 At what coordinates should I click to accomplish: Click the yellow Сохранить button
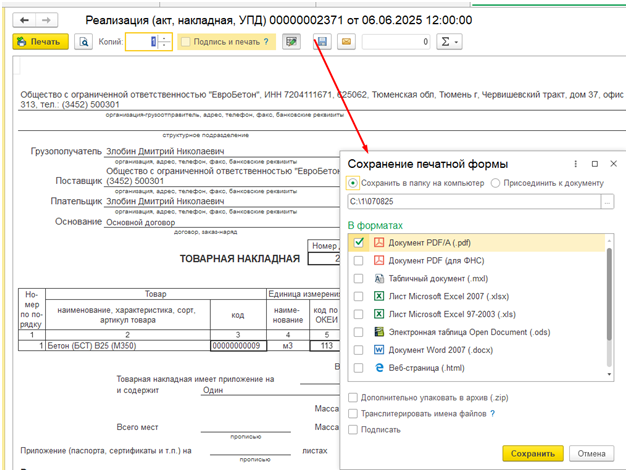tap(533, 454)
